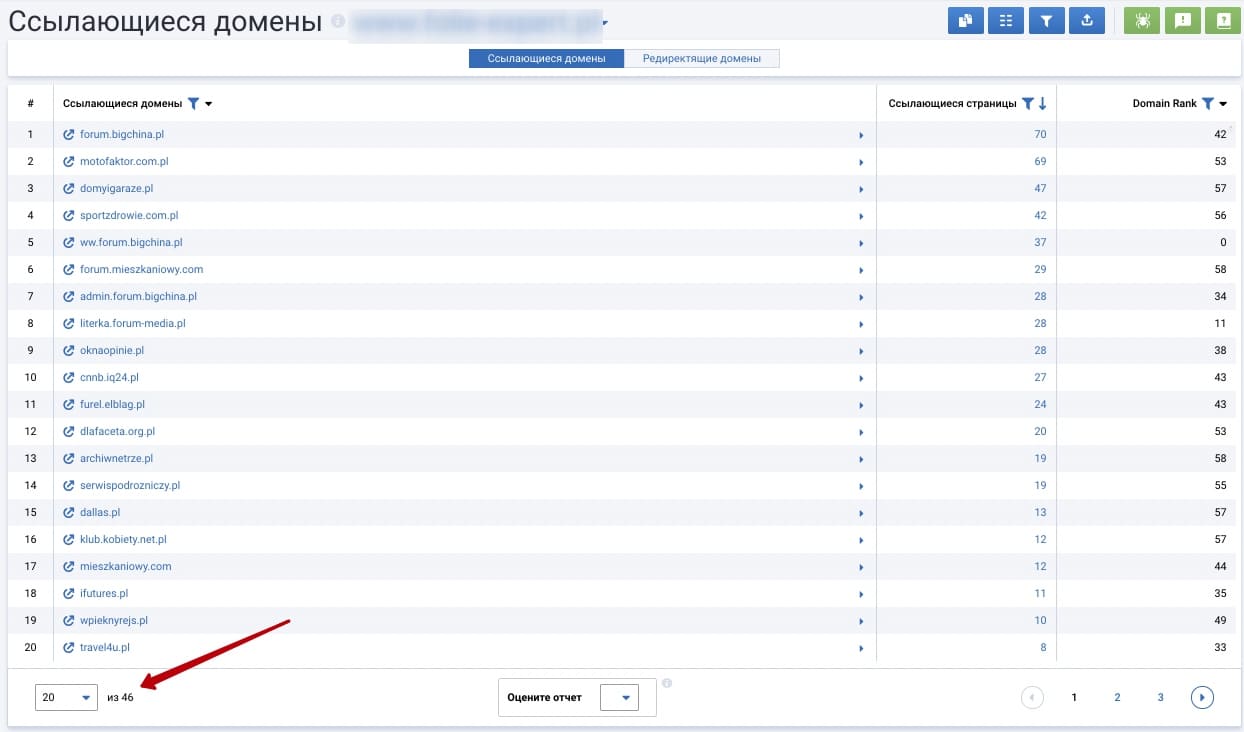Image resolution: width=1244 pixels, height=732 pixels.
Task: Open 8 referring pages for travel4u.pl
Action: coord(1043,647)
